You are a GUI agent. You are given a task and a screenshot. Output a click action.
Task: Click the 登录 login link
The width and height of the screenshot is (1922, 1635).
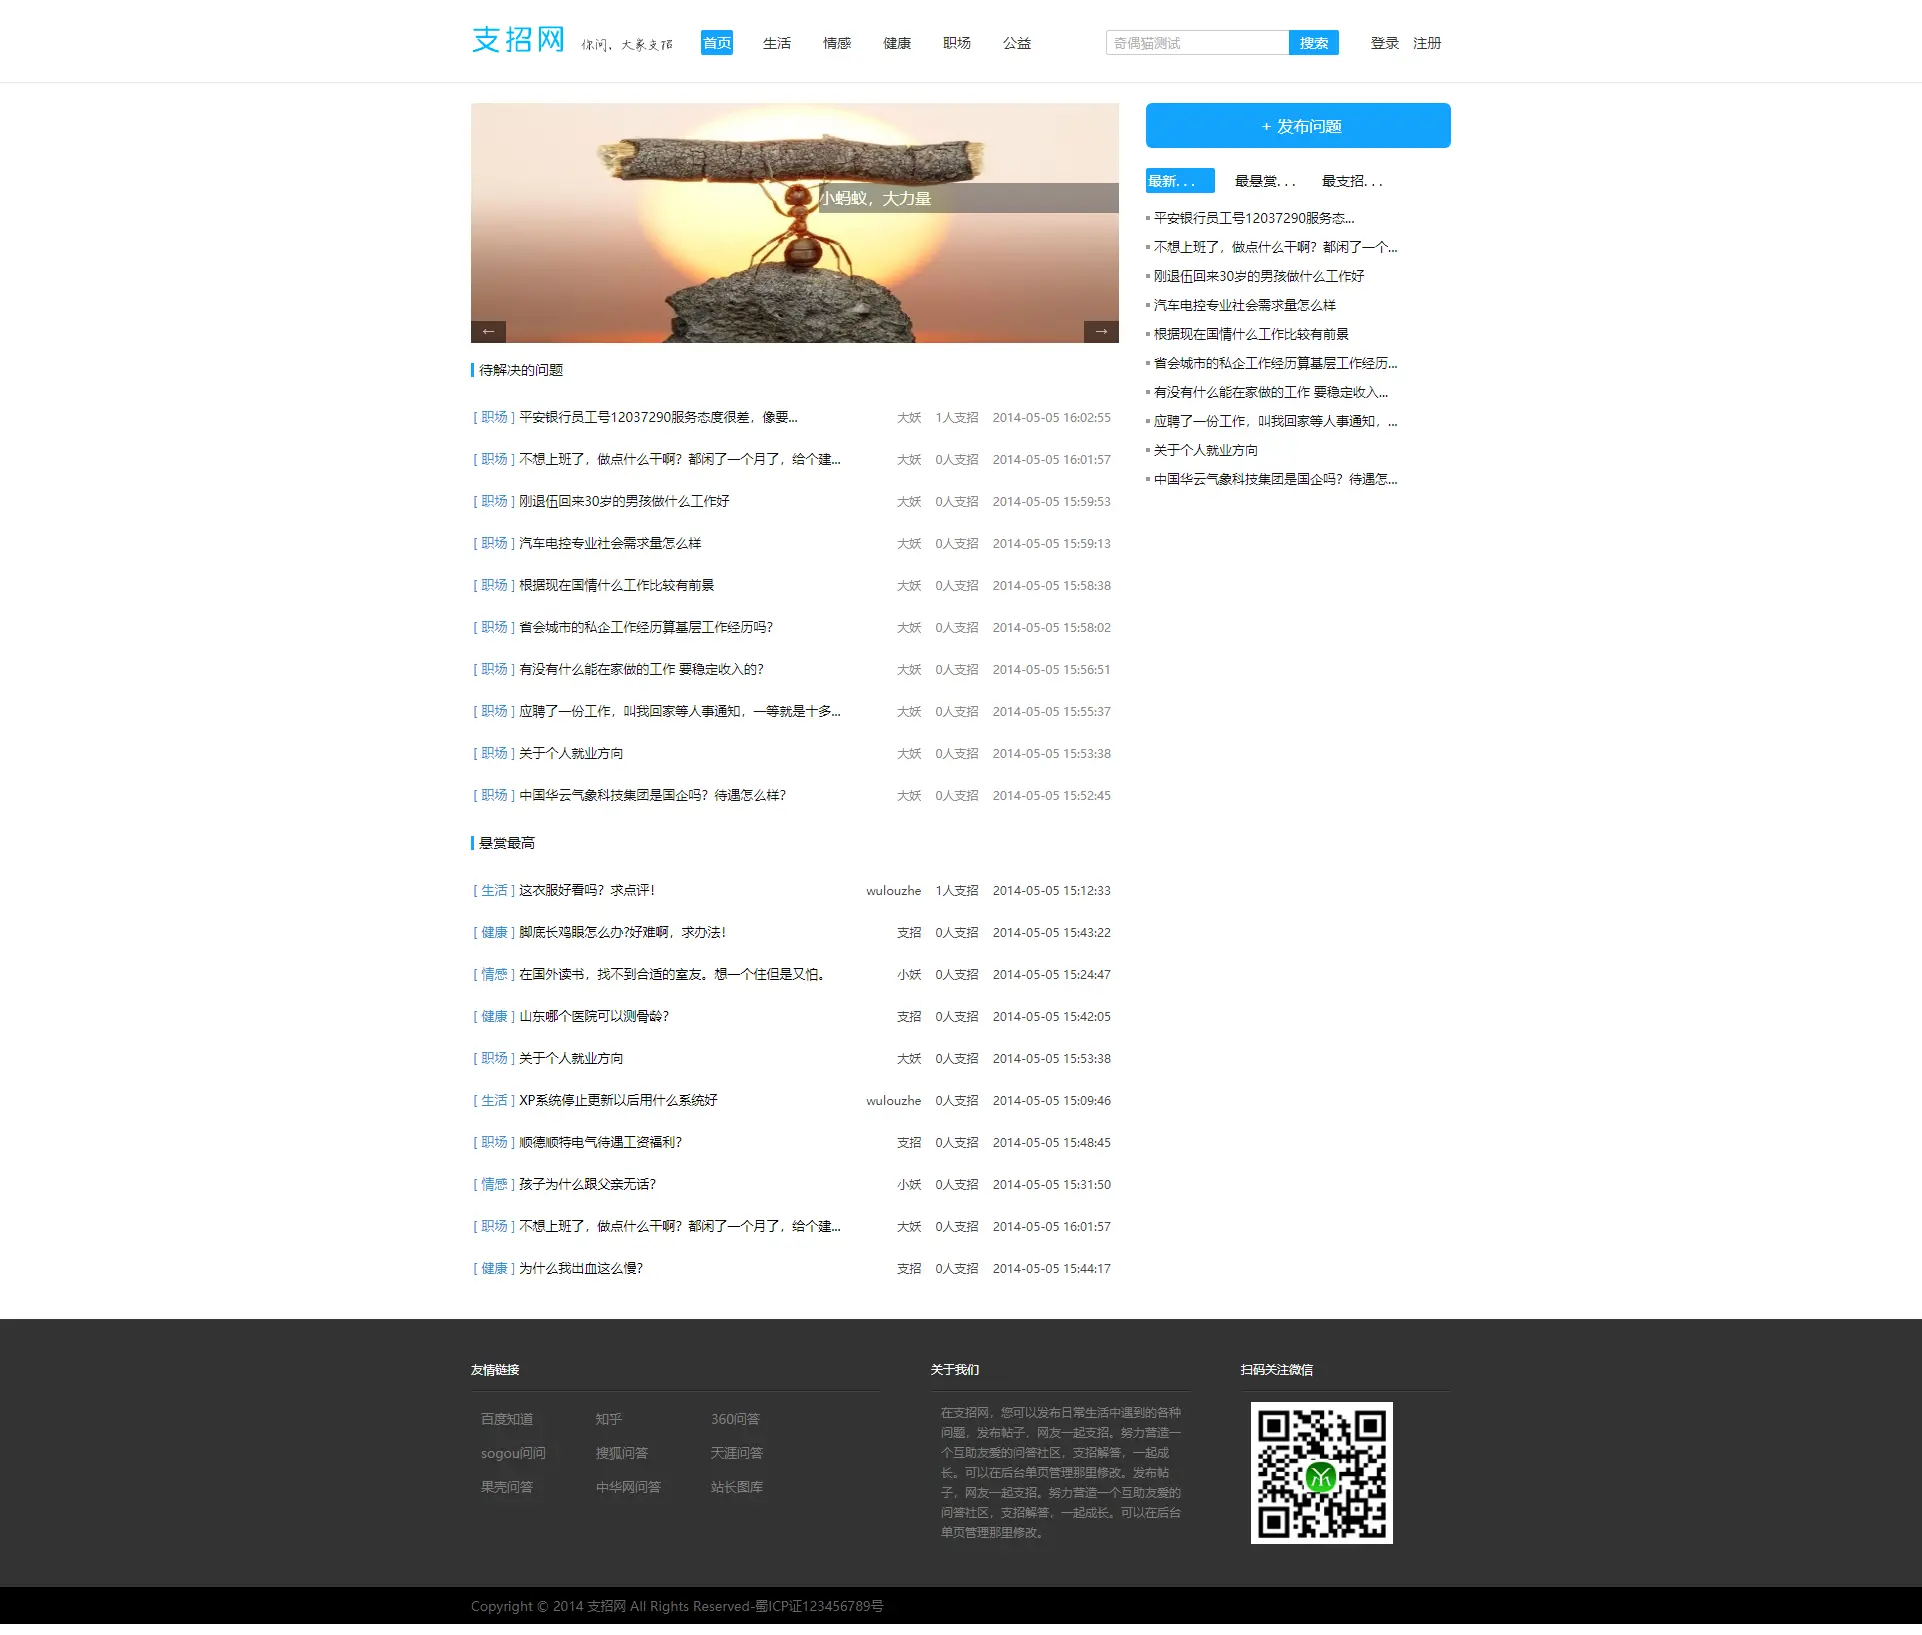point(1385,43)
